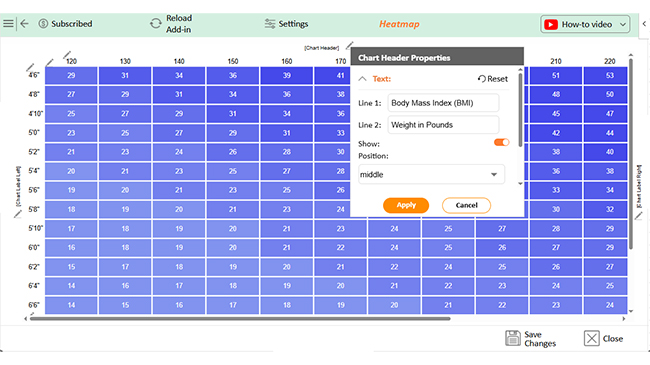Click the Save Changes floppy disk icon

tap(513, 338)
